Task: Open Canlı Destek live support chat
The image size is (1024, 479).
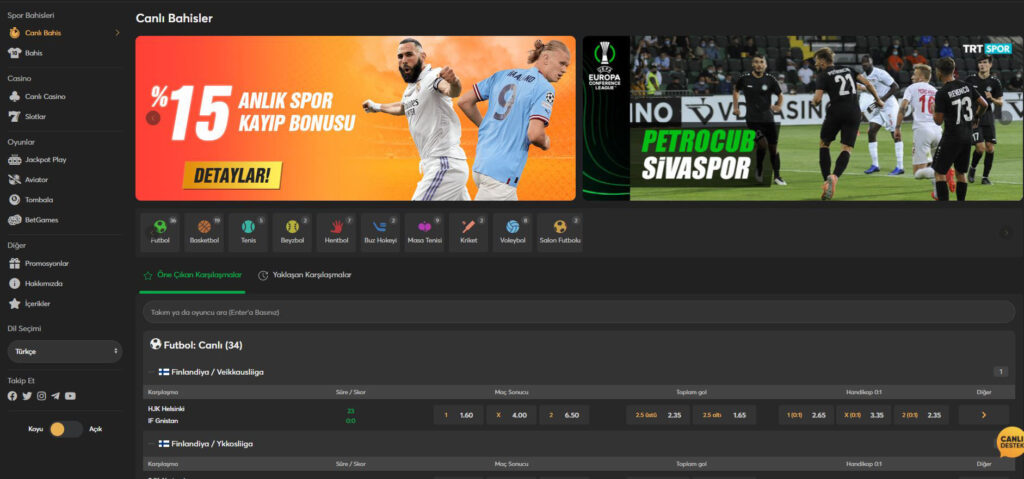Action: pyautogui.click(x=1010, y=442)
